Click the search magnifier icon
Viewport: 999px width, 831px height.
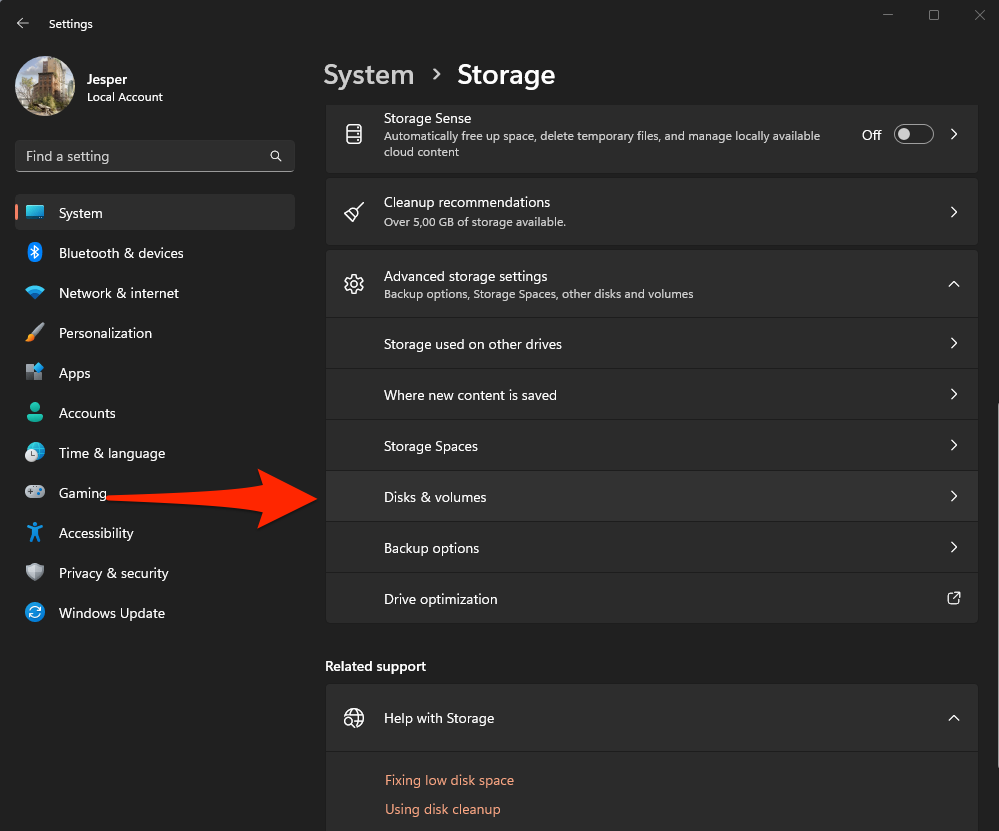click(x=276, y=156)
